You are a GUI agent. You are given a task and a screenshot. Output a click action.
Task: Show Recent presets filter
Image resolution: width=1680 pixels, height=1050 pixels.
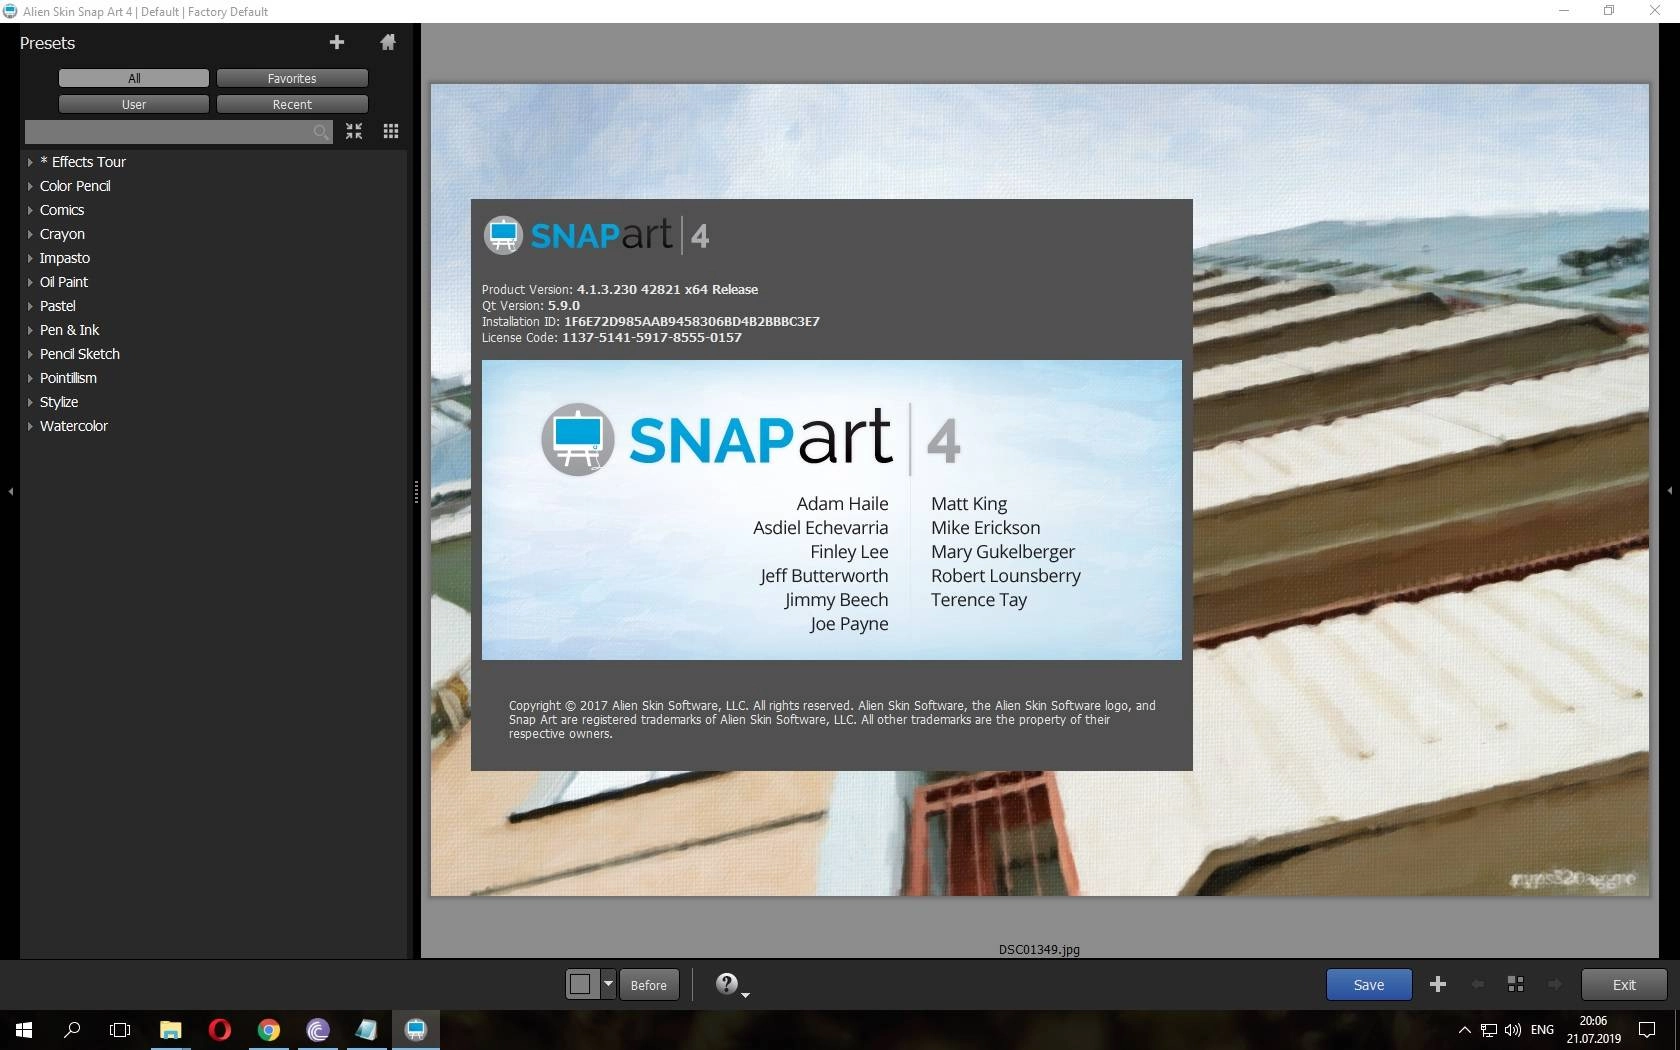tap(292, 104)
